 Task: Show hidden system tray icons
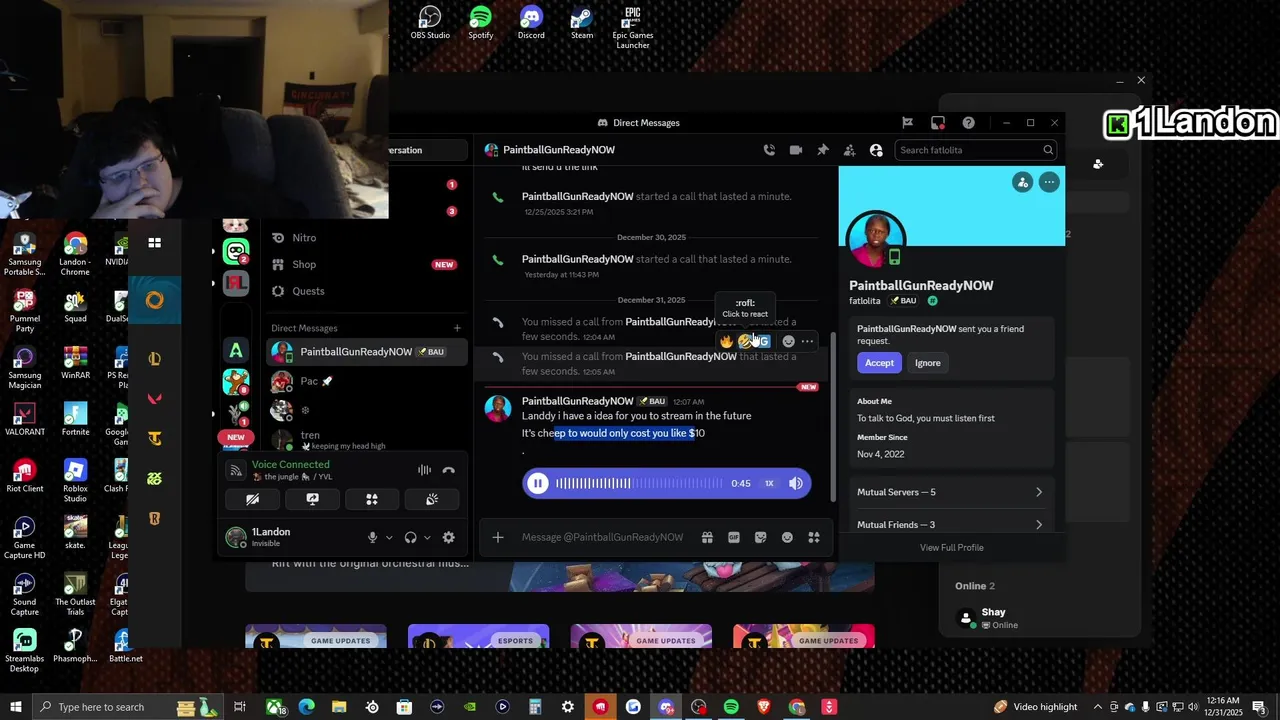(1098, 707)
